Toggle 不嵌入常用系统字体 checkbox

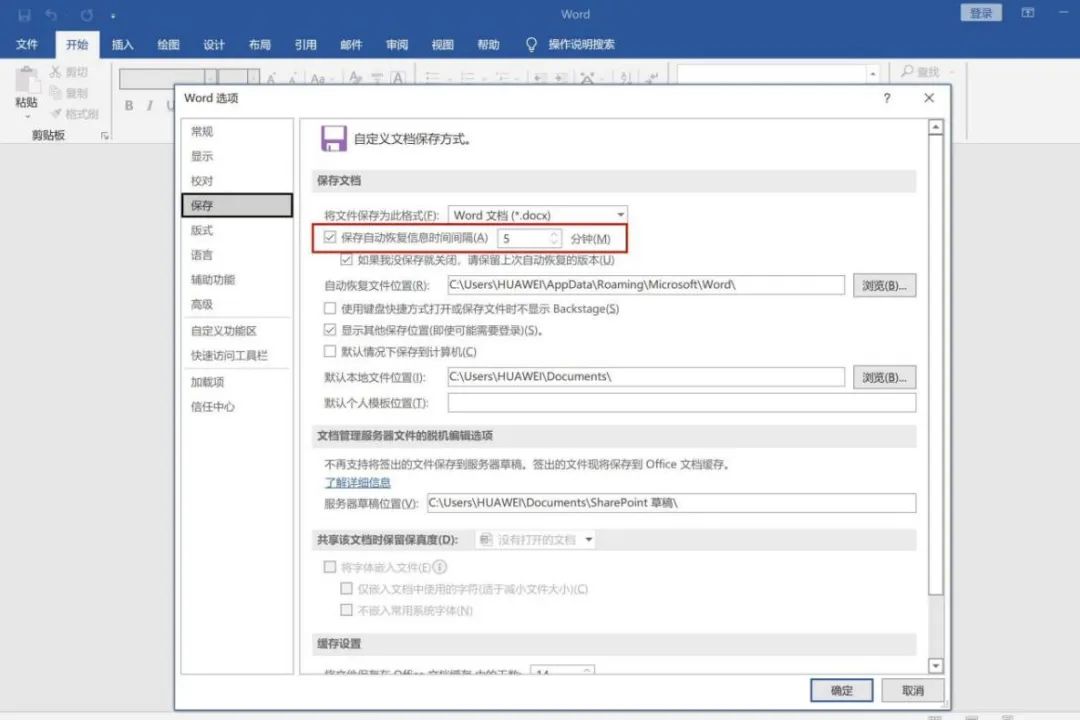click(346, 610)
